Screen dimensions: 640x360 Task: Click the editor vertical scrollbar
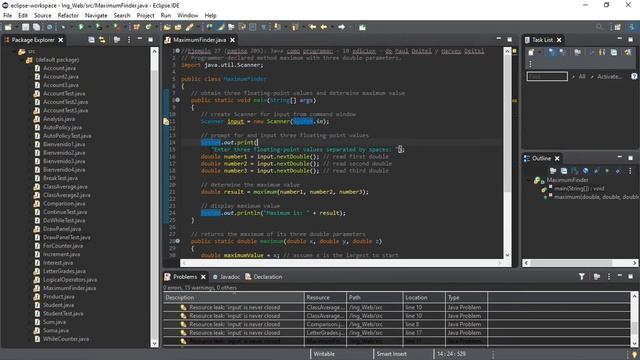click(507, 153)
